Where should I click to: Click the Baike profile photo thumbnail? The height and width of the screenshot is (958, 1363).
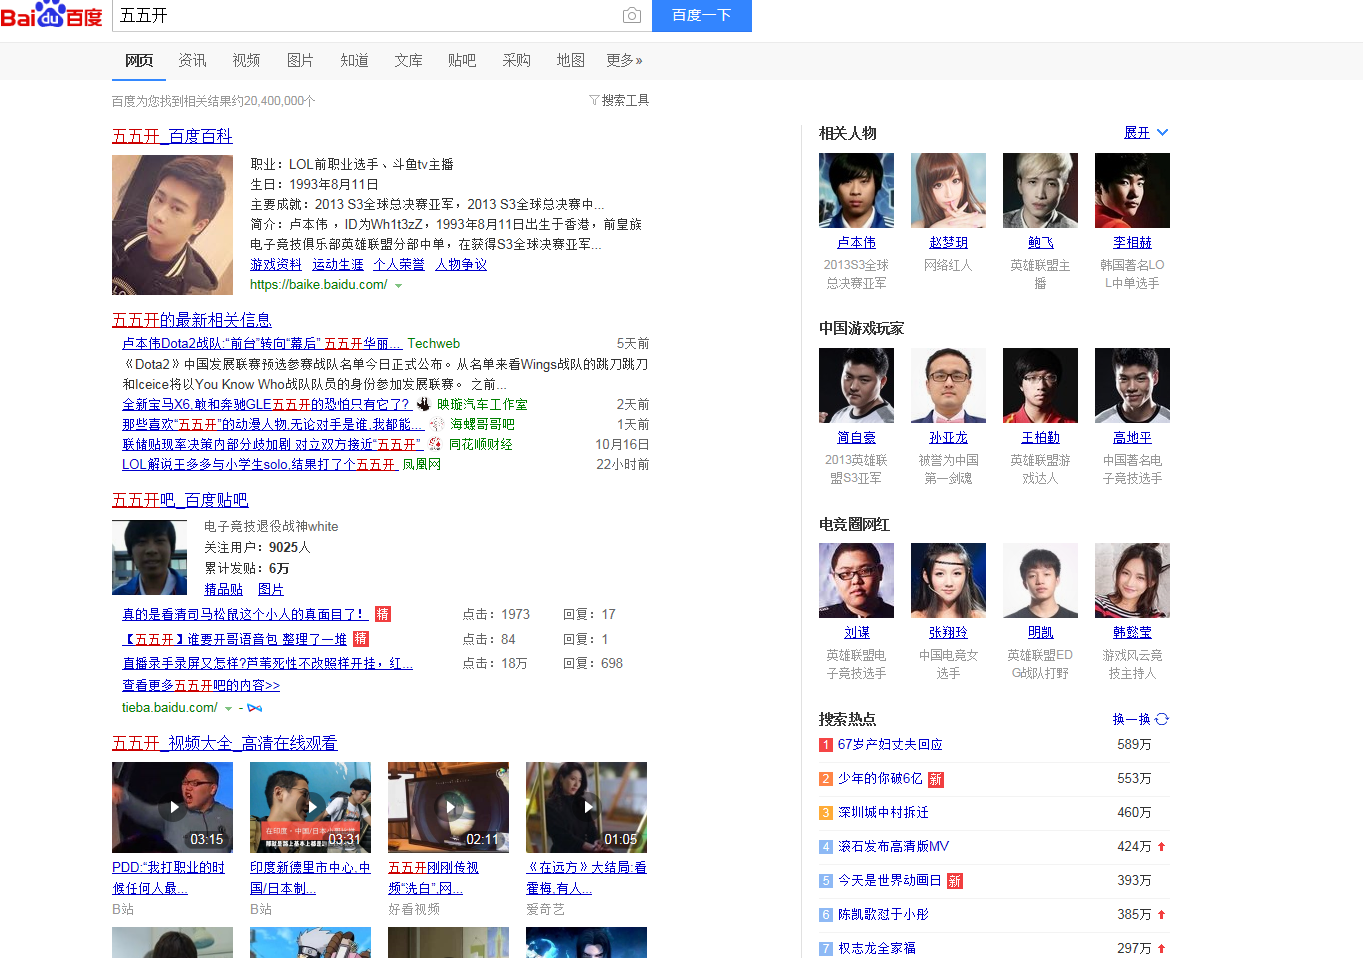(172, 225)
